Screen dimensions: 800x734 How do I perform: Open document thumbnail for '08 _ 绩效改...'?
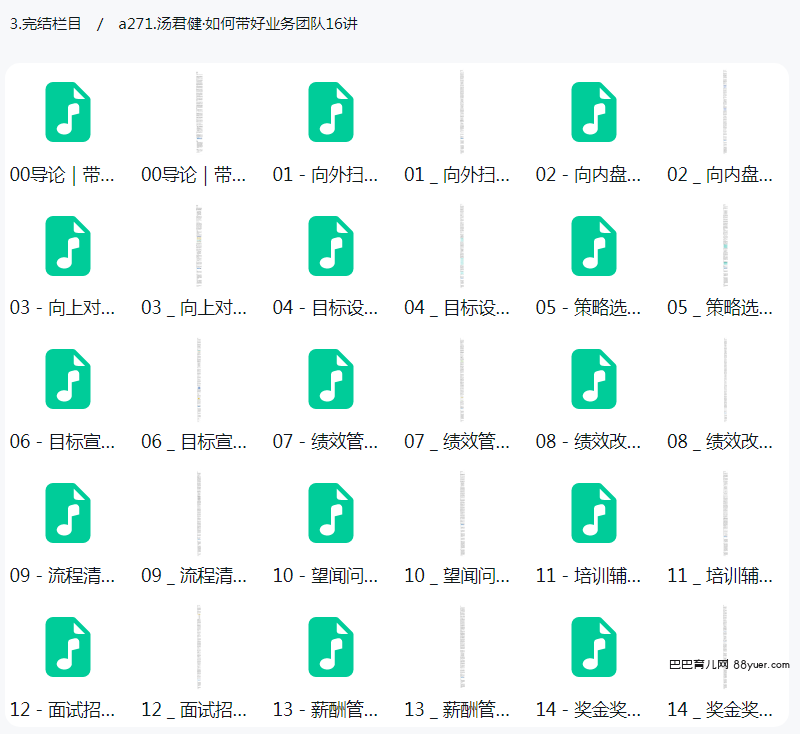725,379
